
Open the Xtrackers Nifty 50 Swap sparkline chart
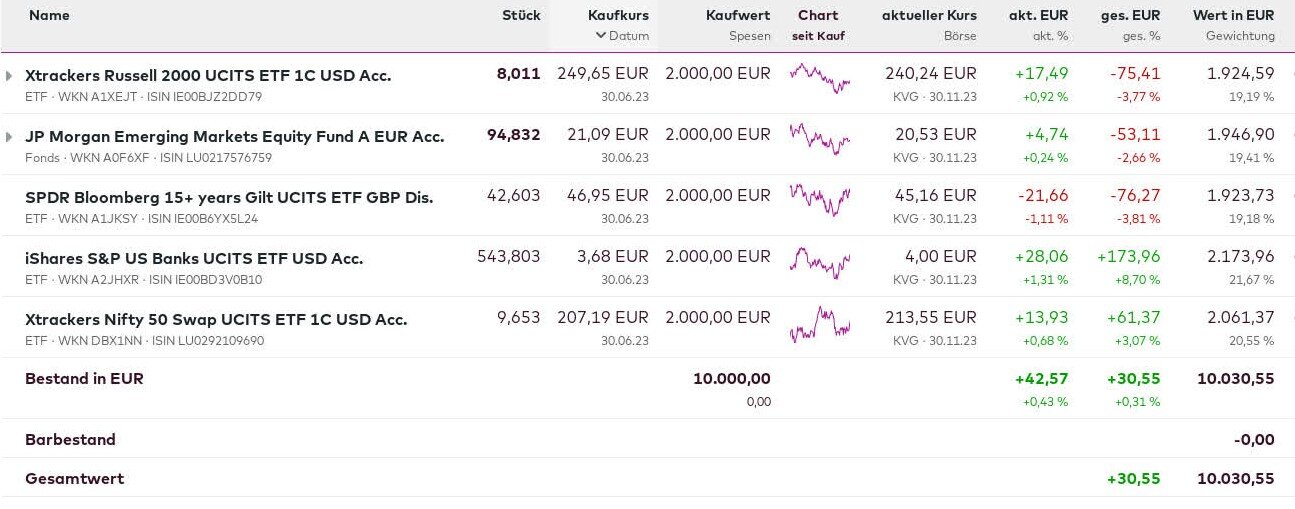(819, 322)
